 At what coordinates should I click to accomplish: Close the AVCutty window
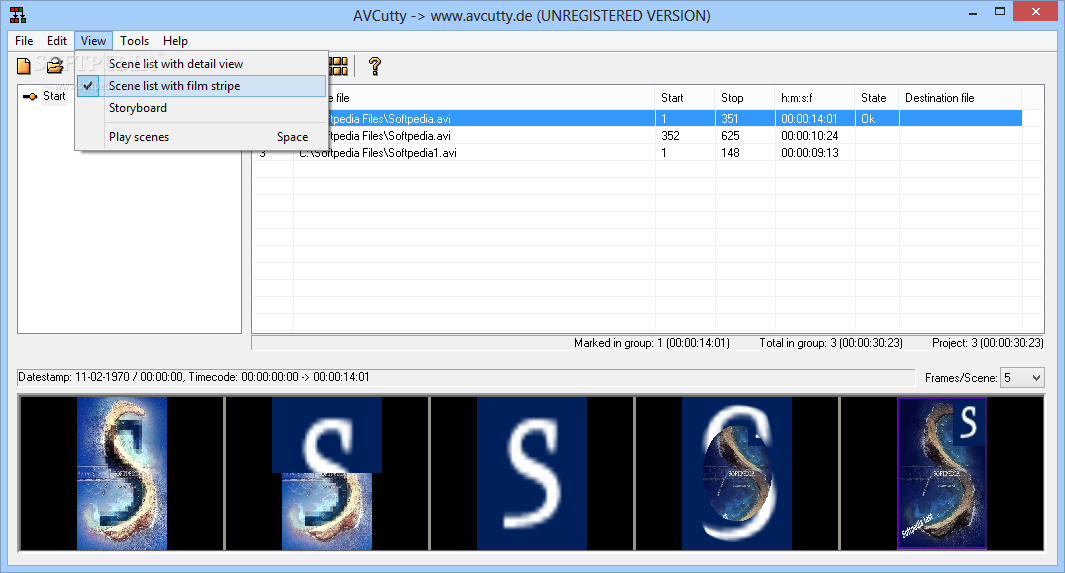(1036, 12)
